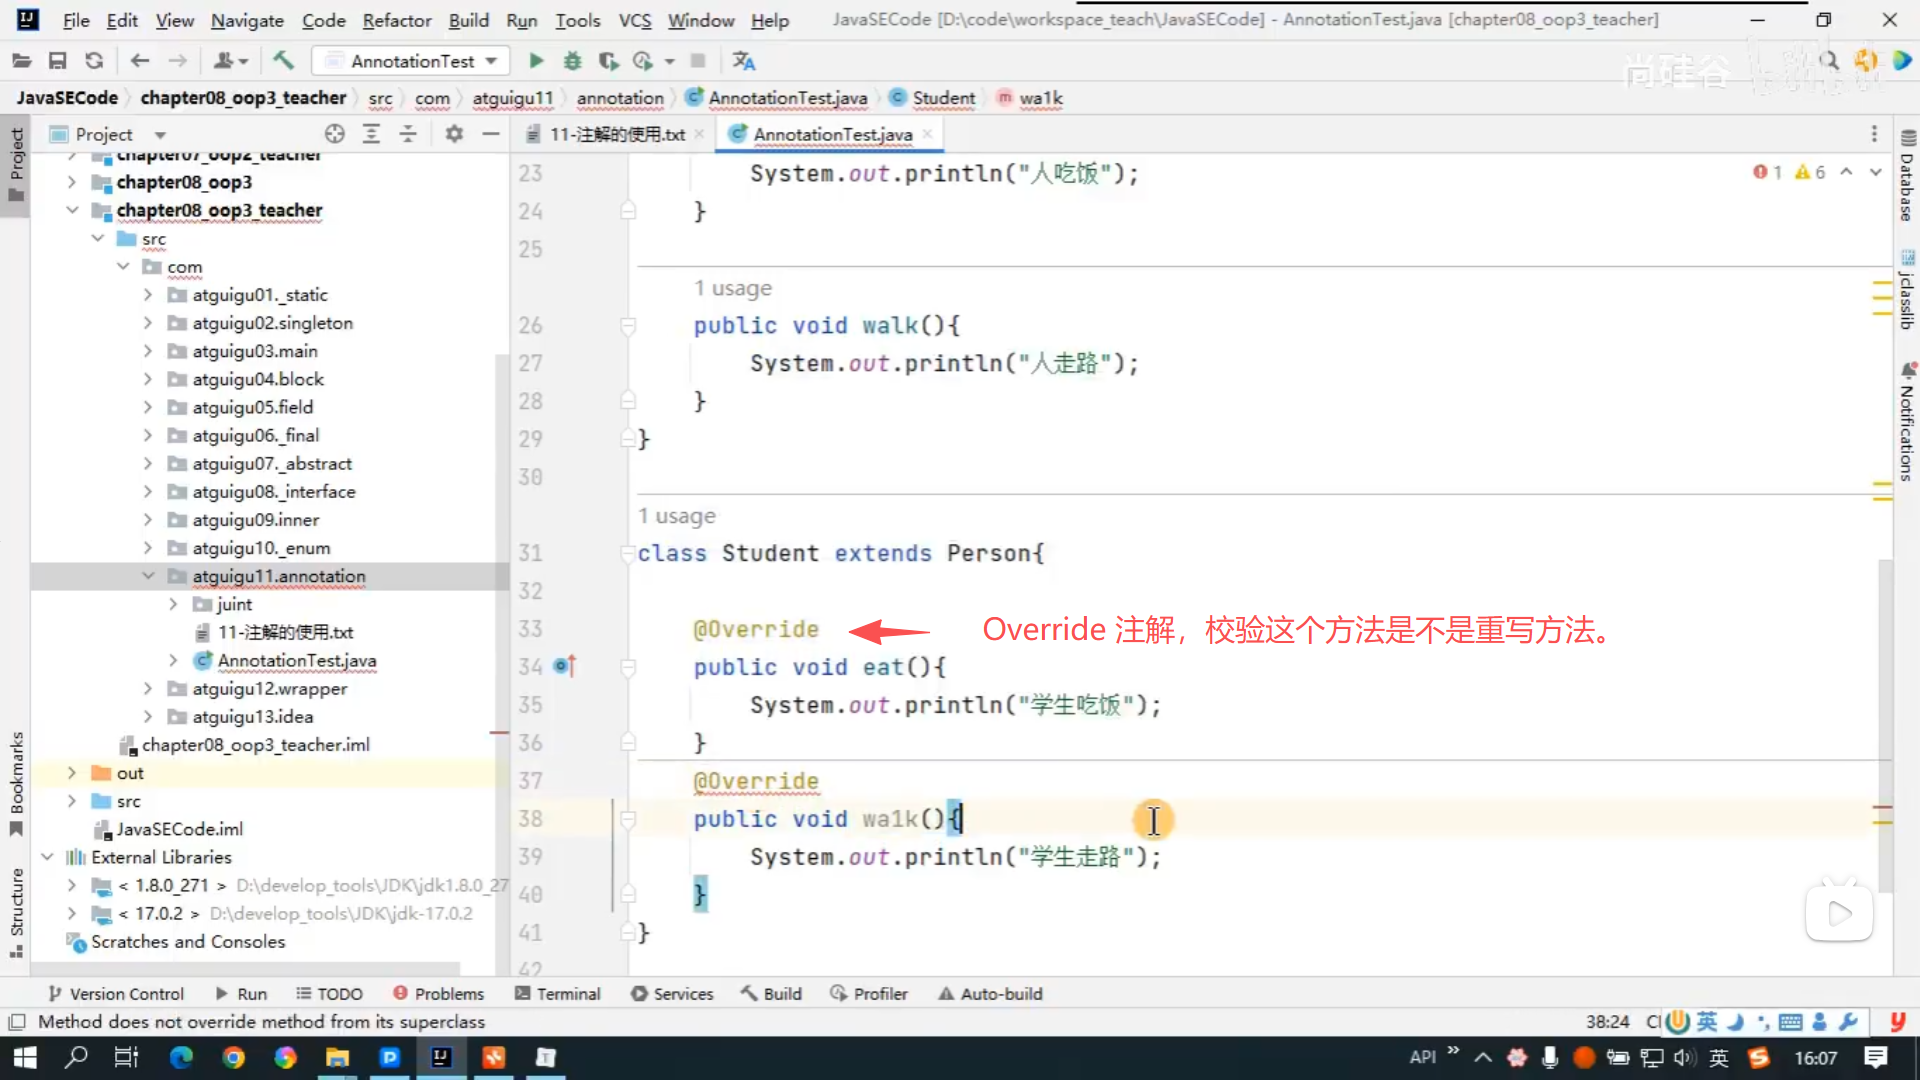Click the Select Opened File target icon
The width and height of the screenshot is (1920, 1080).
[x=334, y=134]
